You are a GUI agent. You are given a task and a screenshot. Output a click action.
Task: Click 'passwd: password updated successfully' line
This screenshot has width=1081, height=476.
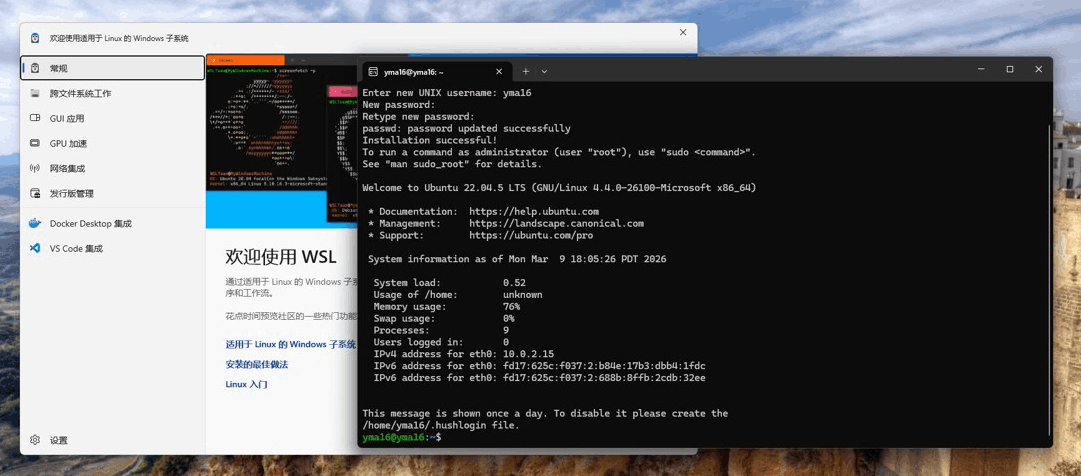tap(466, 128)
